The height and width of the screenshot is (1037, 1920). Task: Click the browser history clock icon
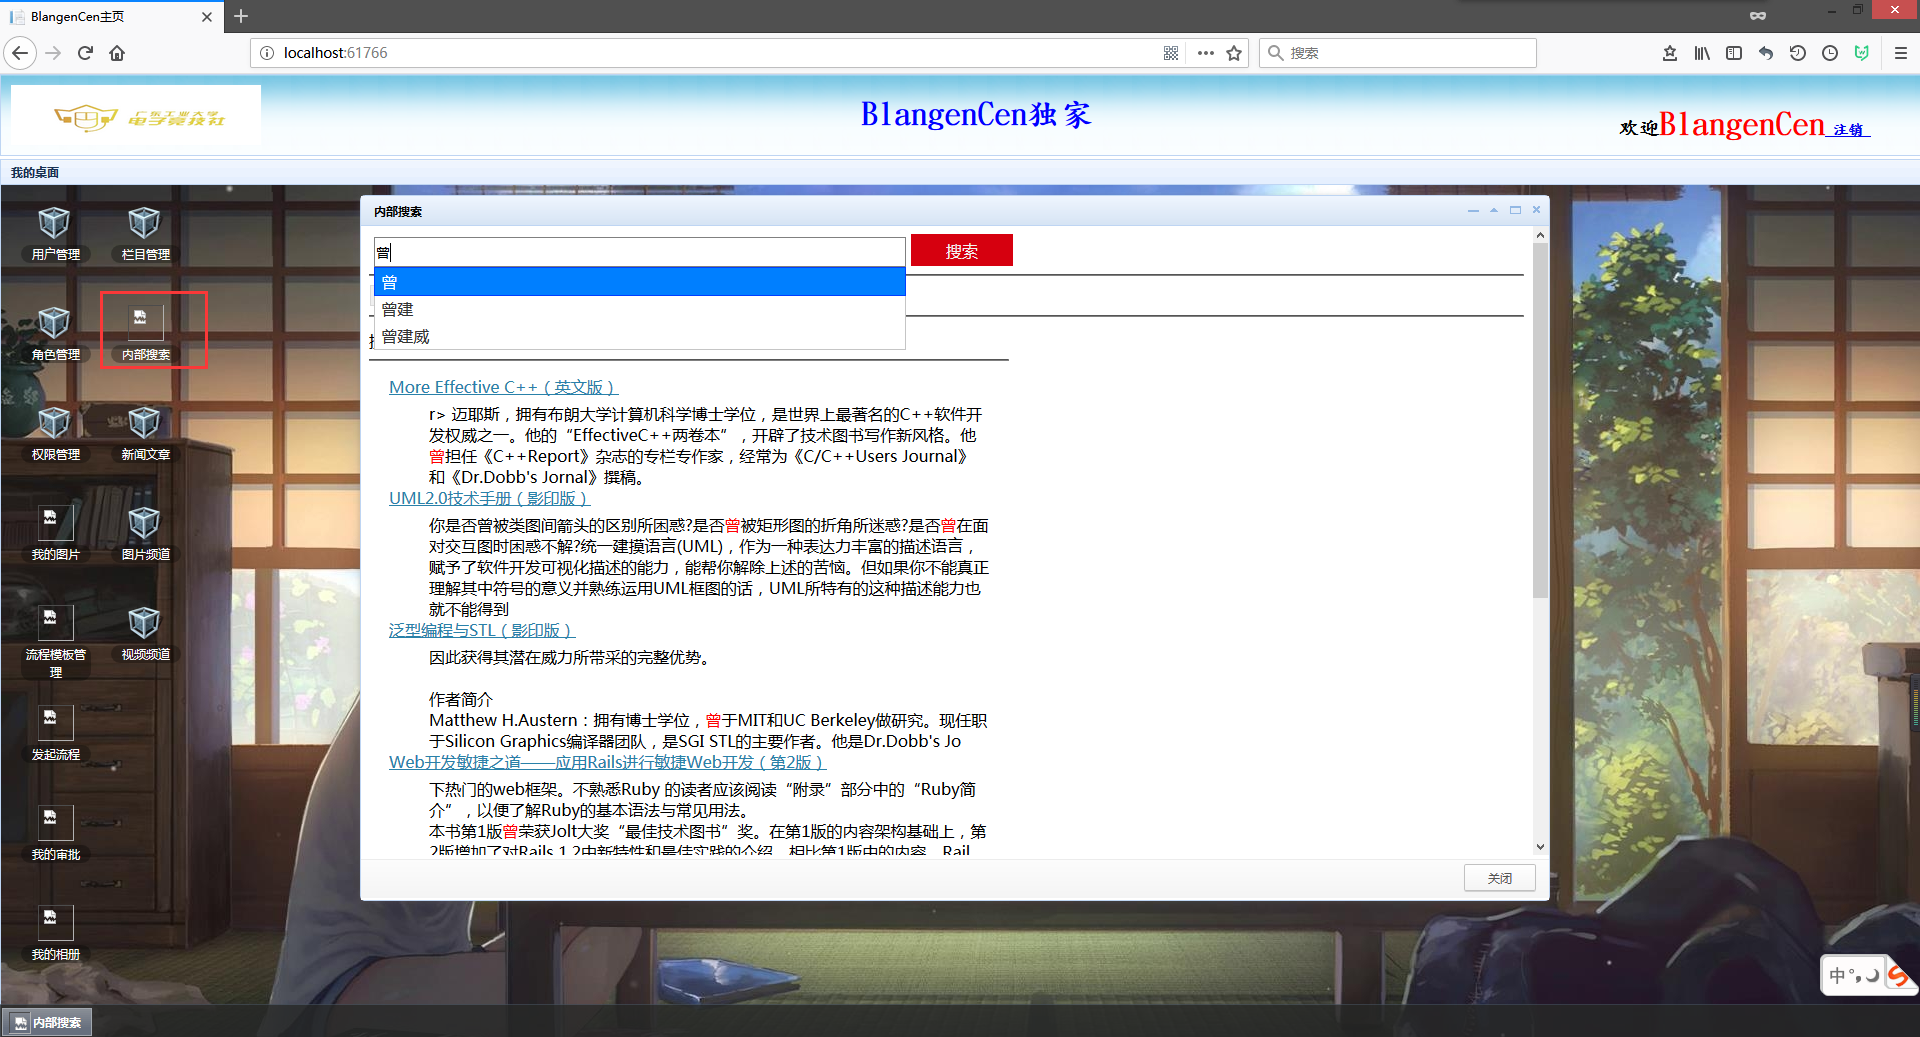coord(1830,53)
